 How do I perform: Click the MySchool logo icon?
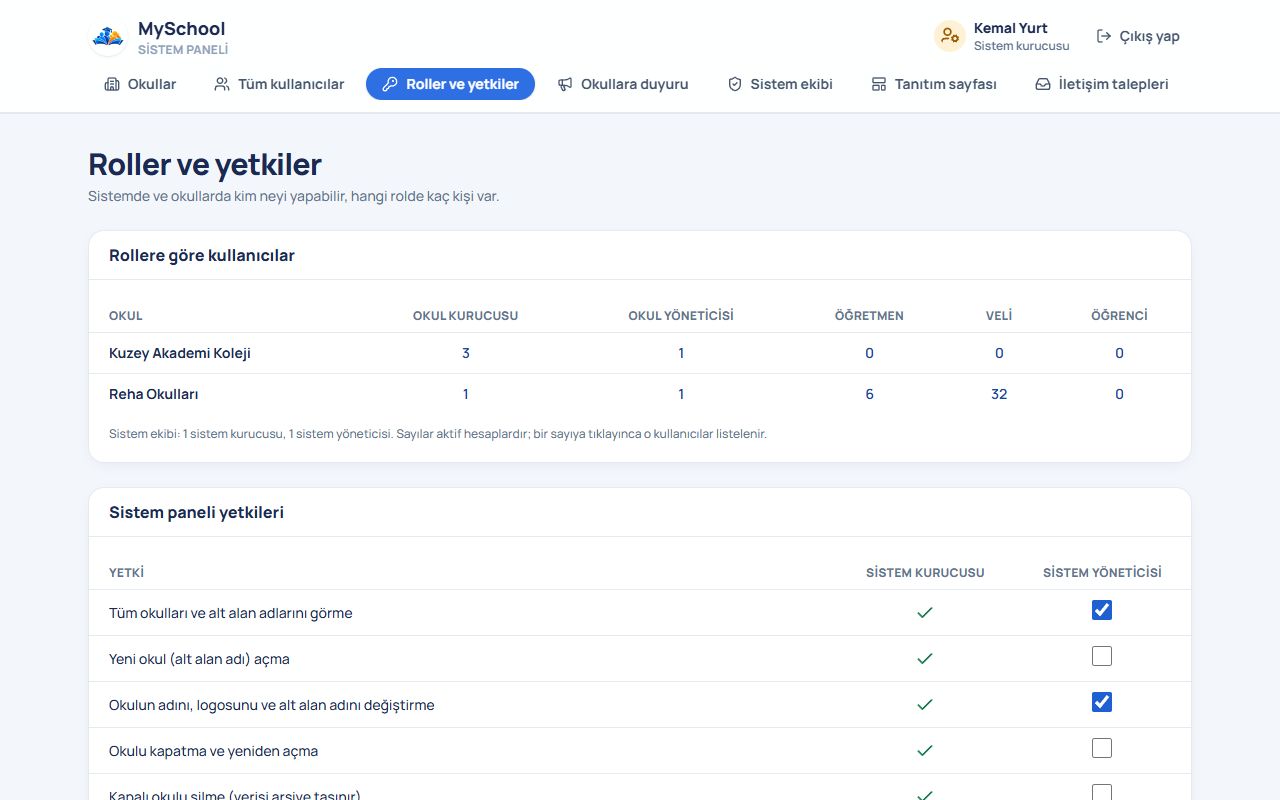108,37
